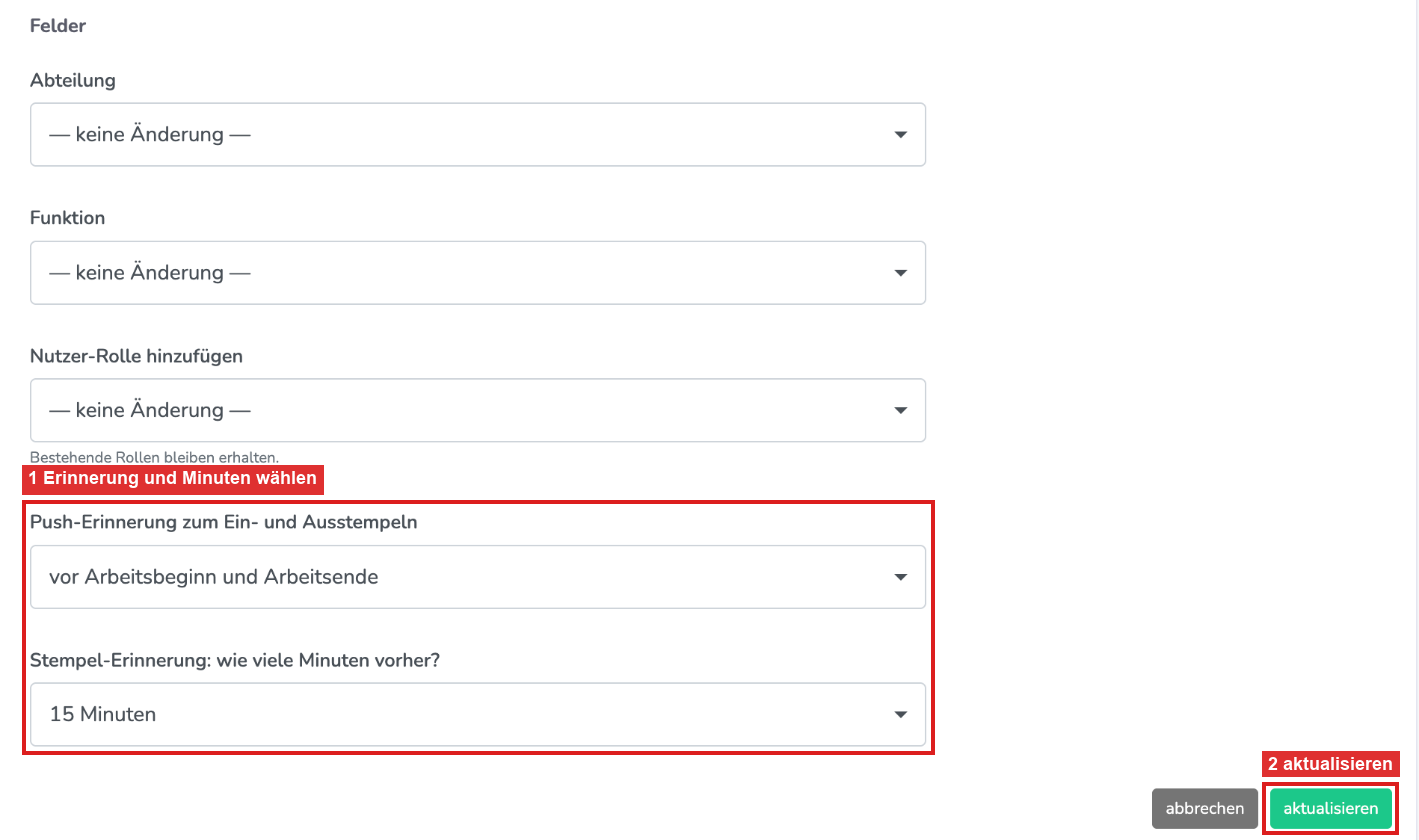Screen dimensions: 1419x840
Task: Click the 'Bestehende Rollen bleiben erhalten' hint text
Action: (155, 457)
